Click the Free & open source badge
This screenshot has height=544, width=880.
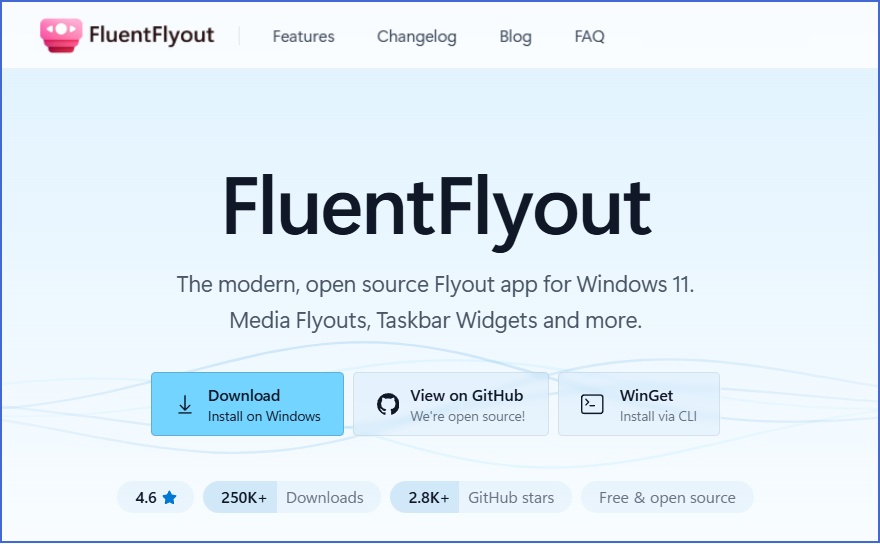(667, 497)
